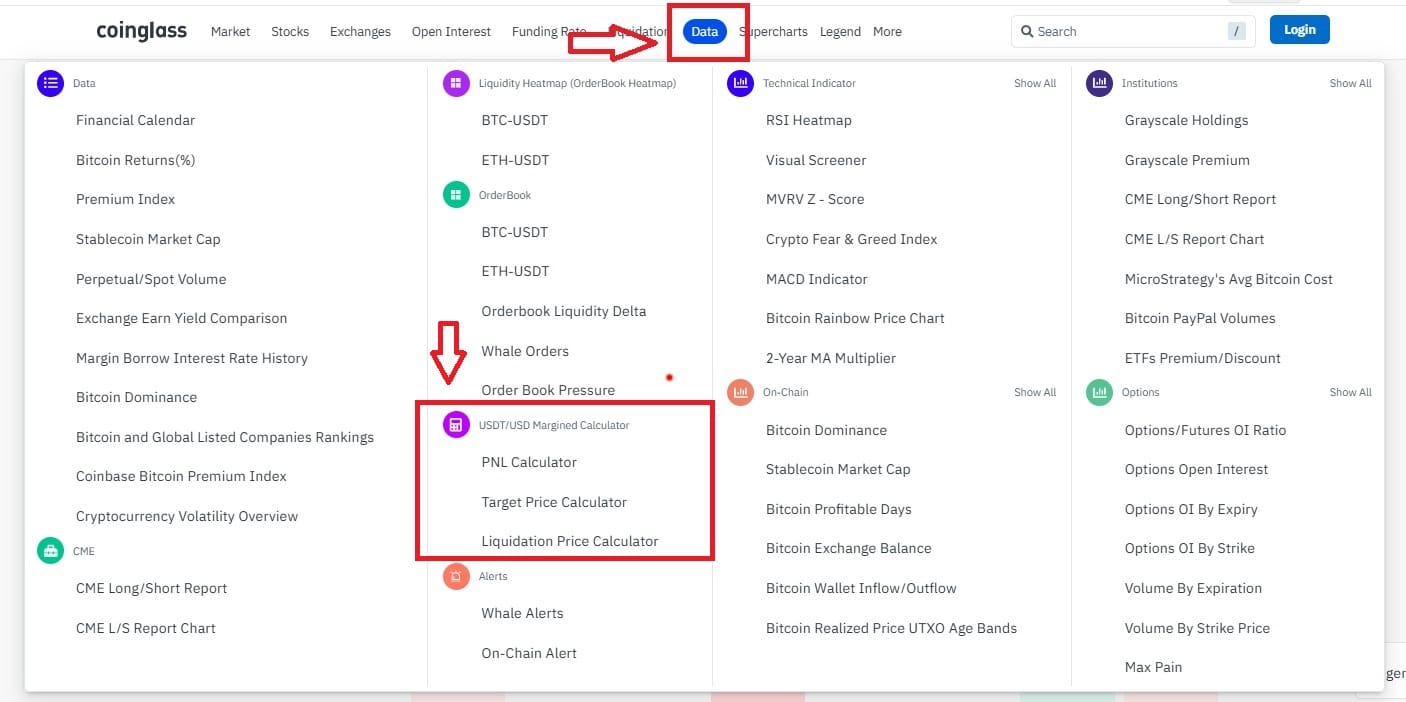
Task: Open MicroStrategy's Avg Bitcoin Cost
Action: [1229, 279]
